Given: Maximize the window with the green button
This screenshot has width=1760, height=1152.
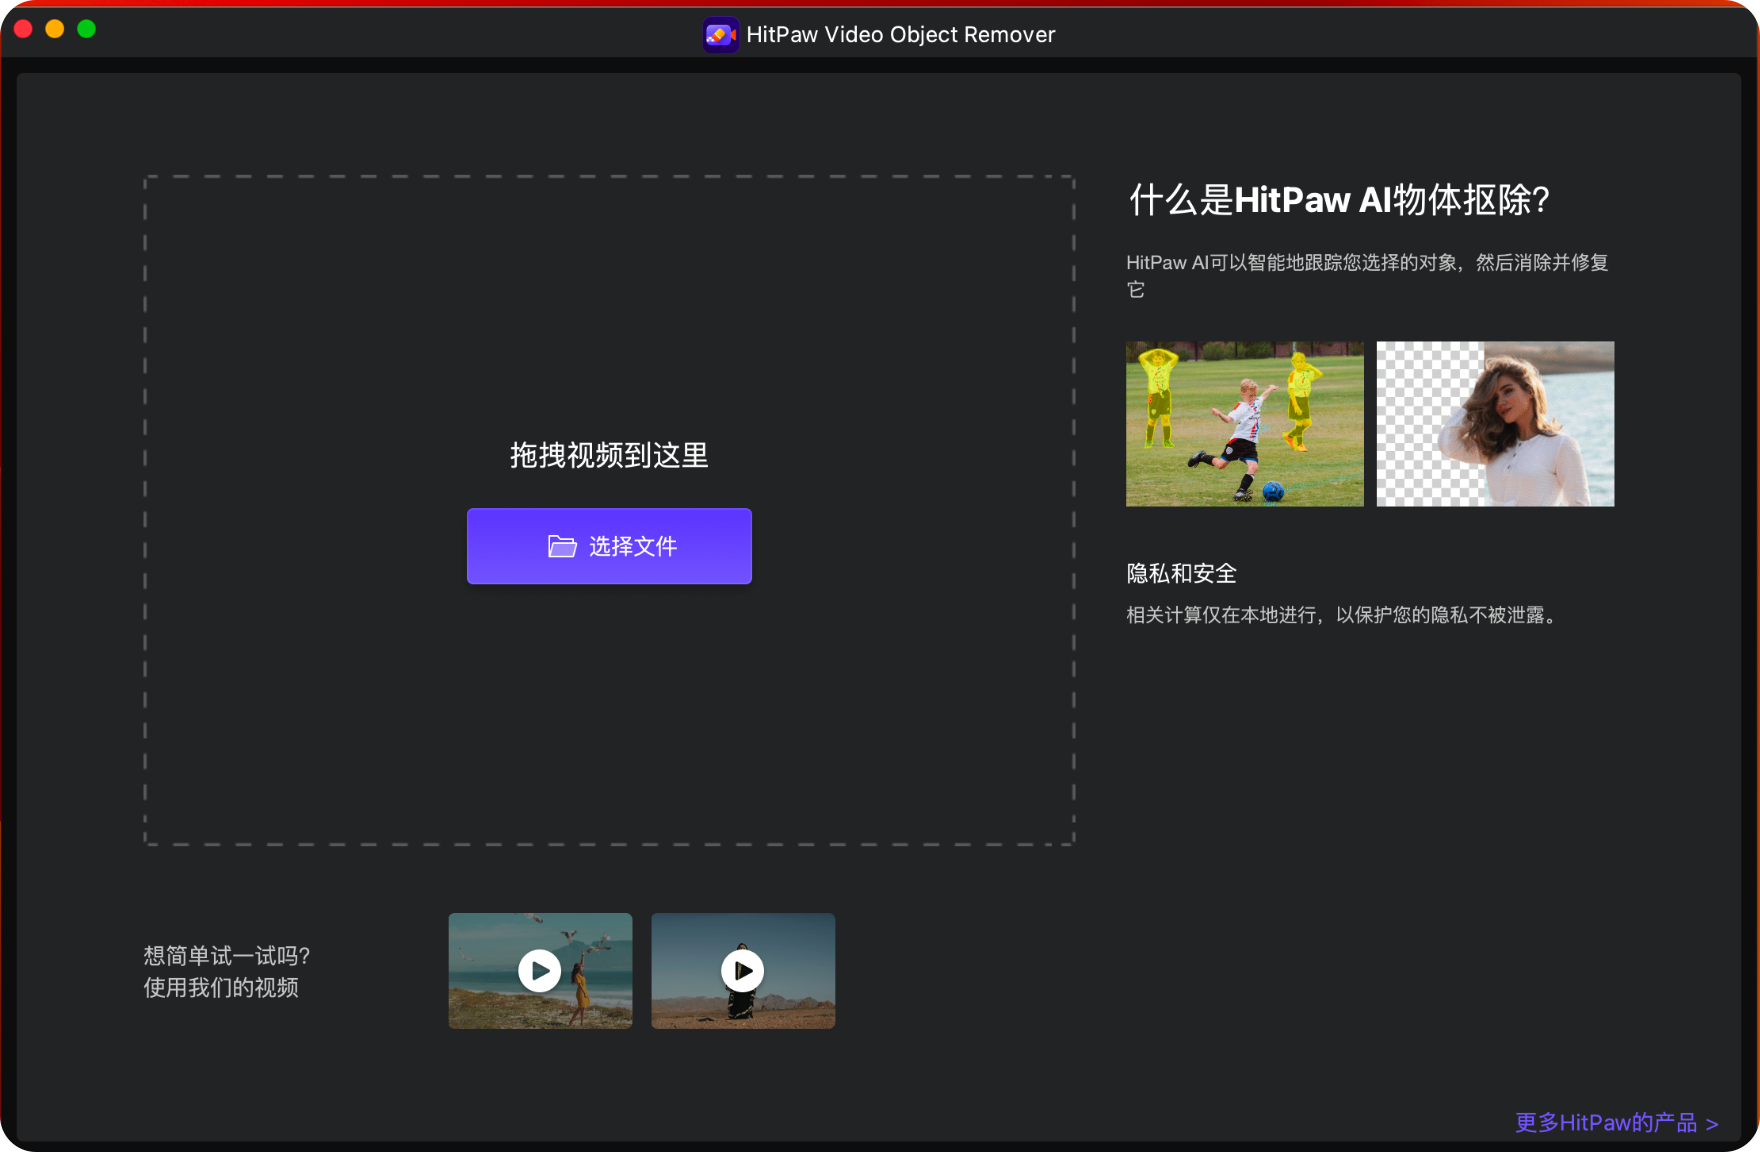Looking at the screenshot, I should point(87,29).
